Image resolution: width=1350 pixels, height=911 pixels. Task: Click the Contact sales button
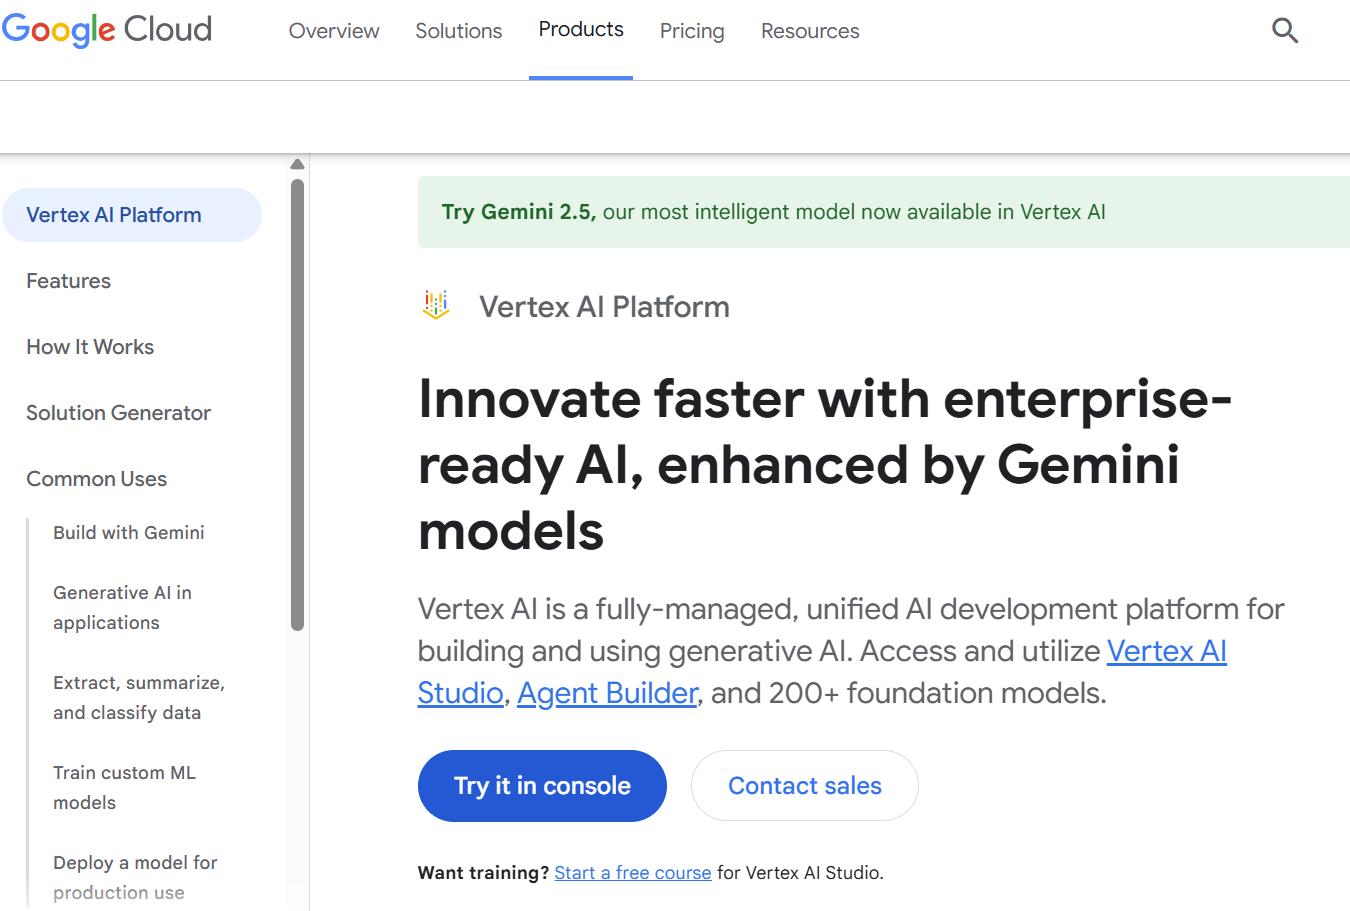click(x=805, y=786)
